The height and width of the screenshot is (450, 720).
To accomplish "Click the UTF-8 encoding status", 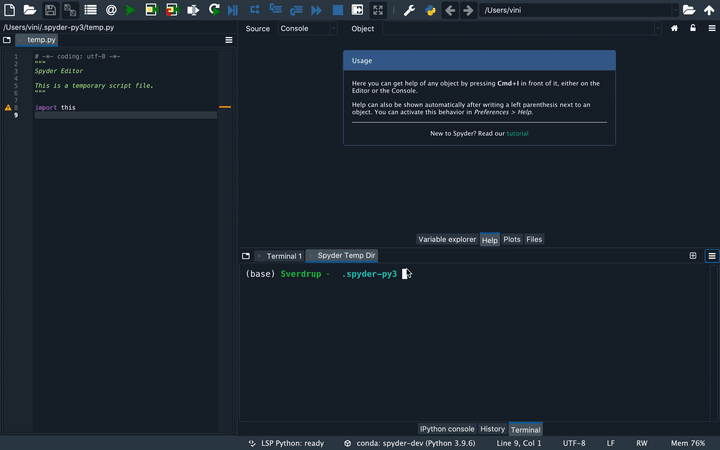I will 574,443.
